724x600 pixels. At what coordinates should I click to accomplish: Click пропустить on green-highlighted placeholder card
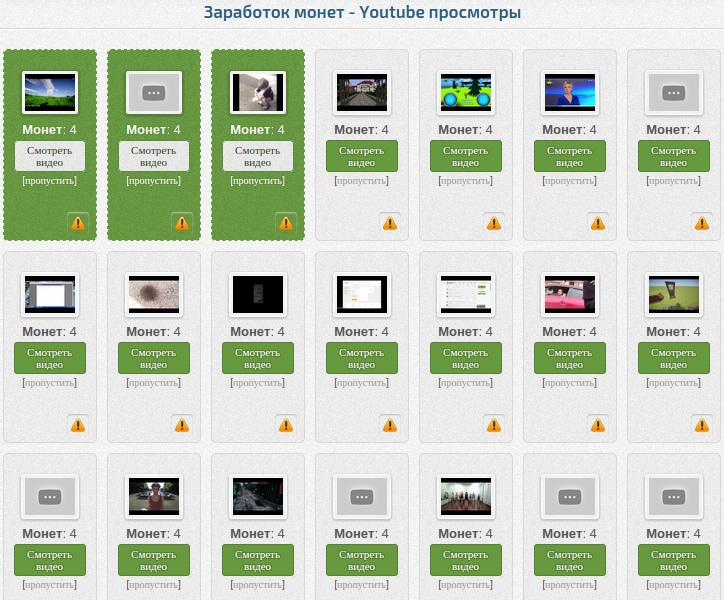154,181
